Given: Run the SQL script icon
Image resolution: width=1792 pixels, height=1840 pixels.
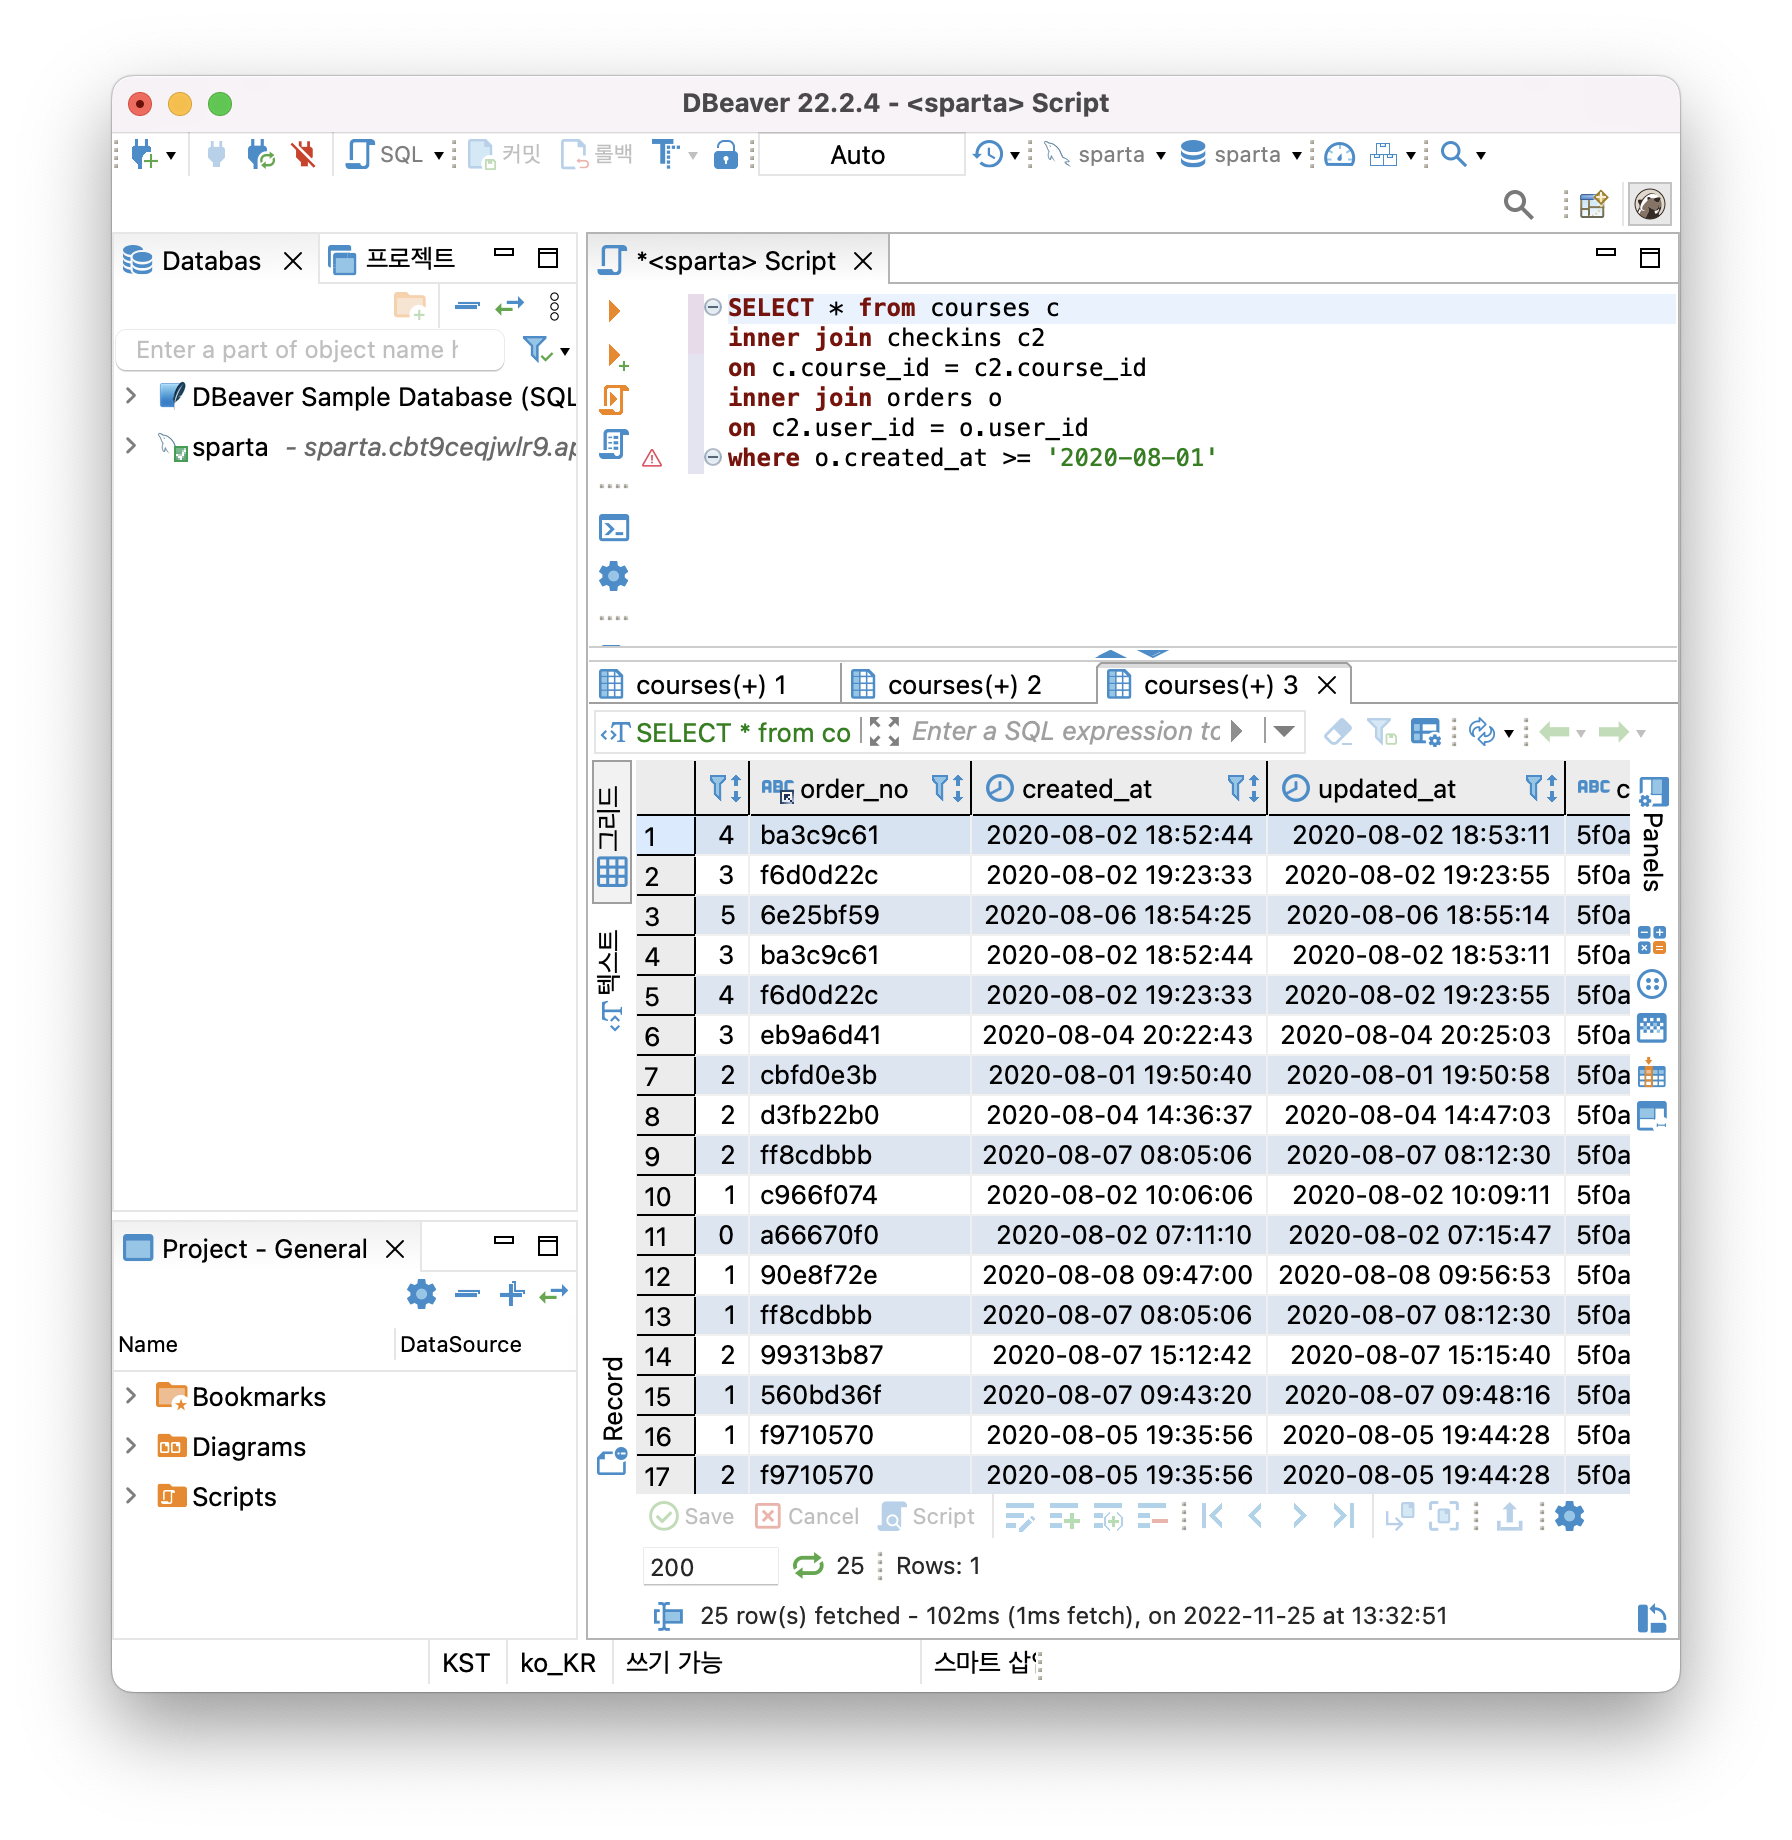Looking at the screenshot, I should (614, 399).
